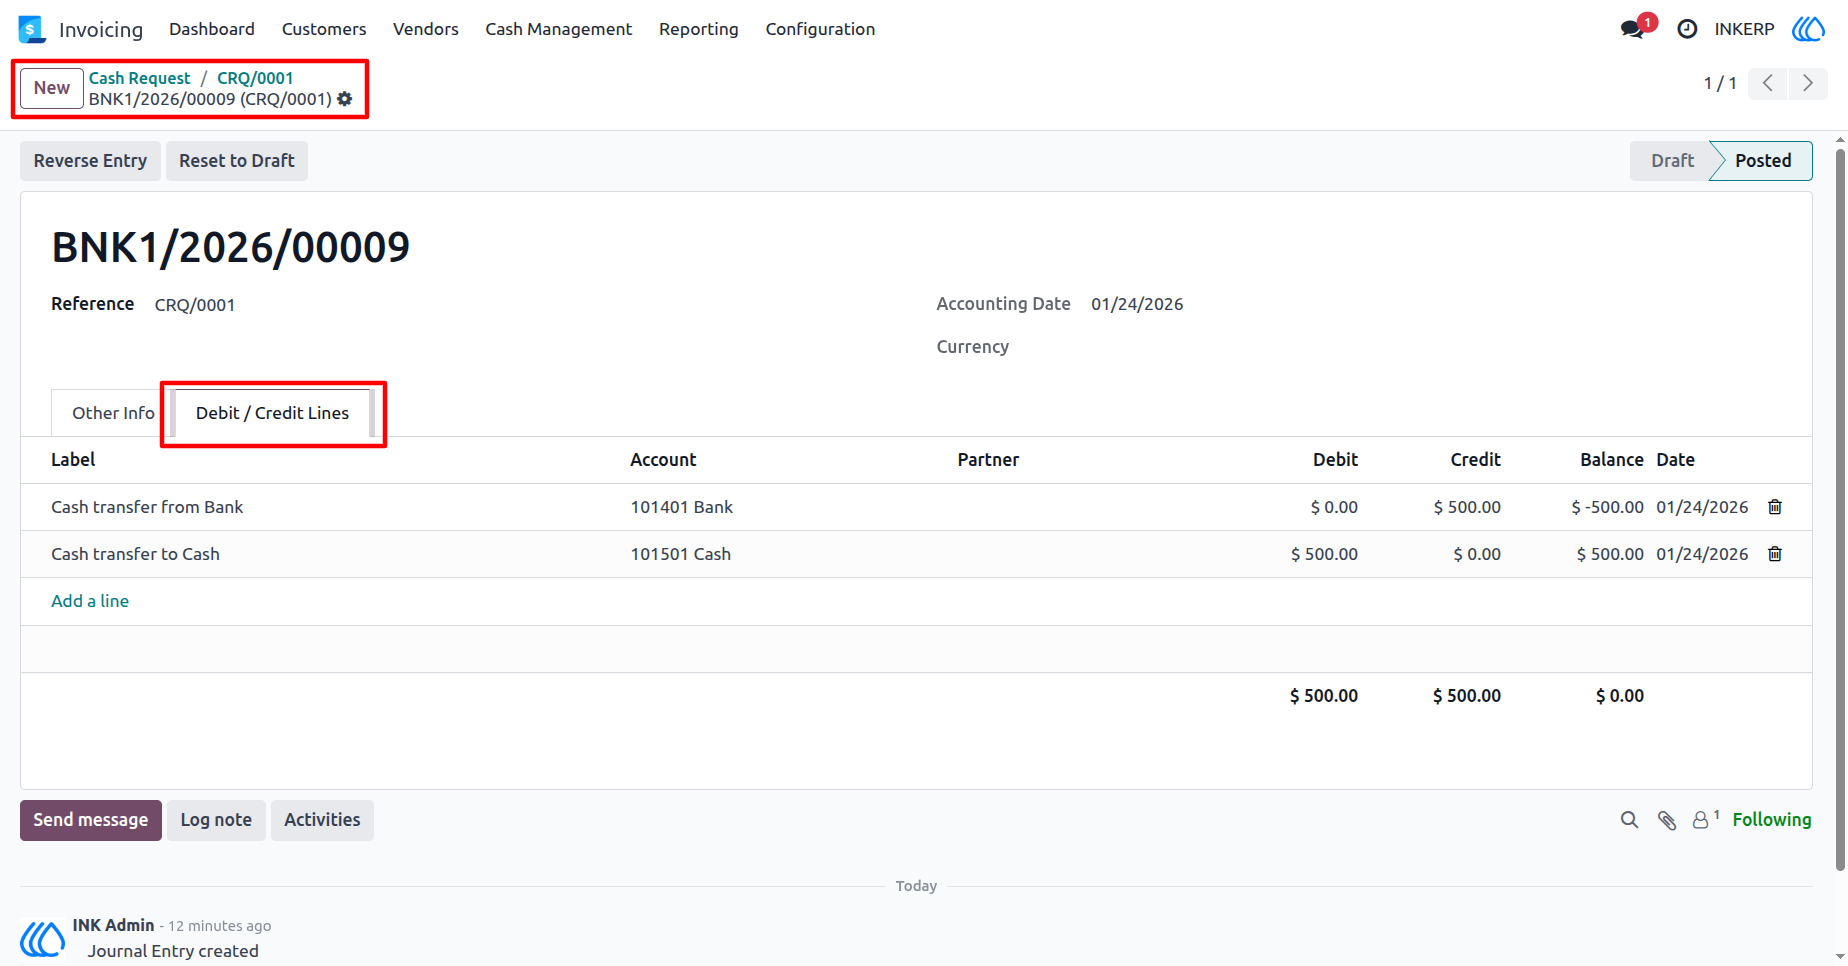The width and height of the screenshot is (1848, 966).
Task: Toggle the Following button
Action: pyautogui.click(x=1772, y=820)
